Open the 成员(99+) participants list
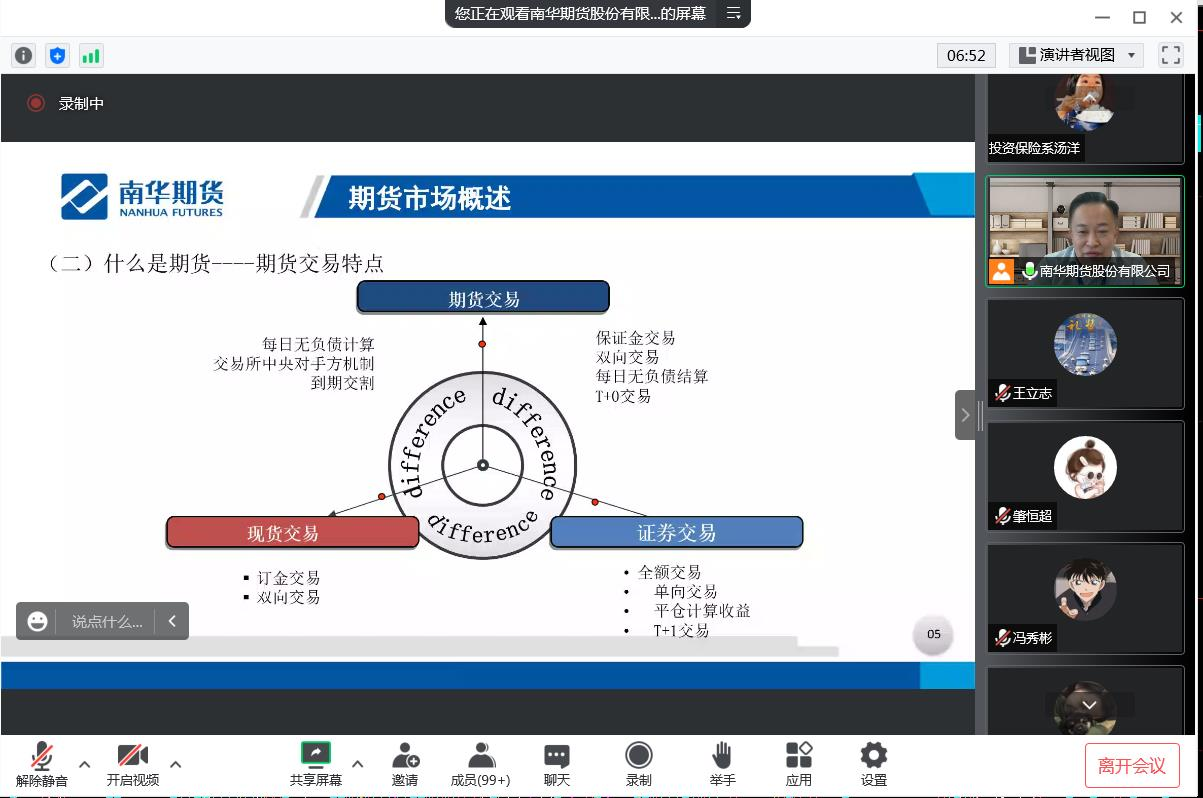Screen dimensions: 1203x798 coord(480,764)
